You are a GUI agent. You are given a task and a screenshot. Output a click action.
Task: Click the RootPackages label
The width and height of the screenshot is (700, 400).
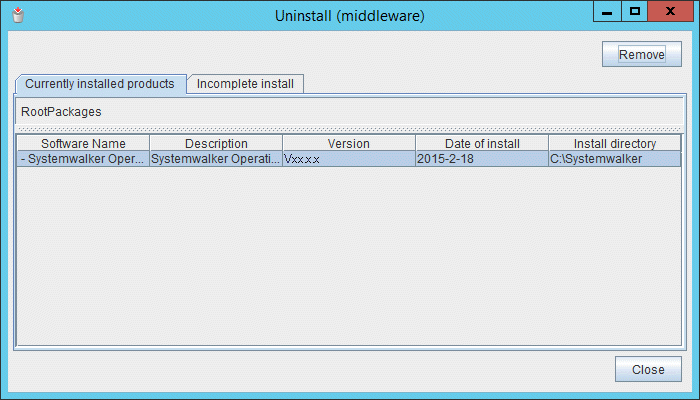61,111
